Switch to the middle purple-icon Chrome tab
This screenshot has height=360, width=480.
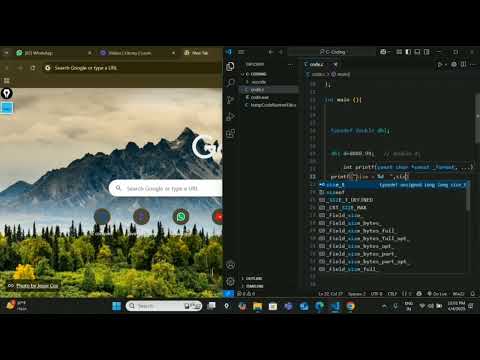(137, 53)
